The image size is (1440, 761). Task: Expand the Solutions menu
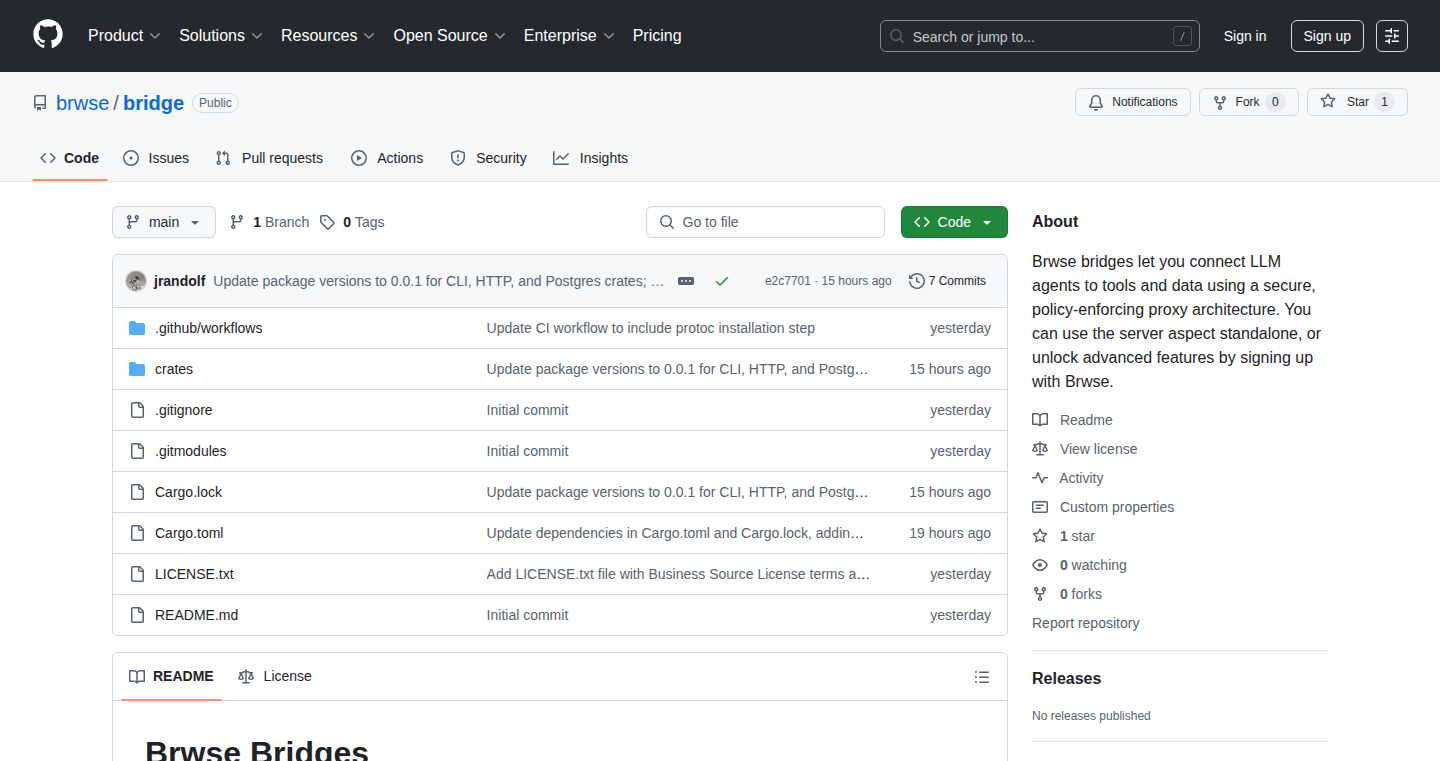pyautogui.click(x=221, y=36)
